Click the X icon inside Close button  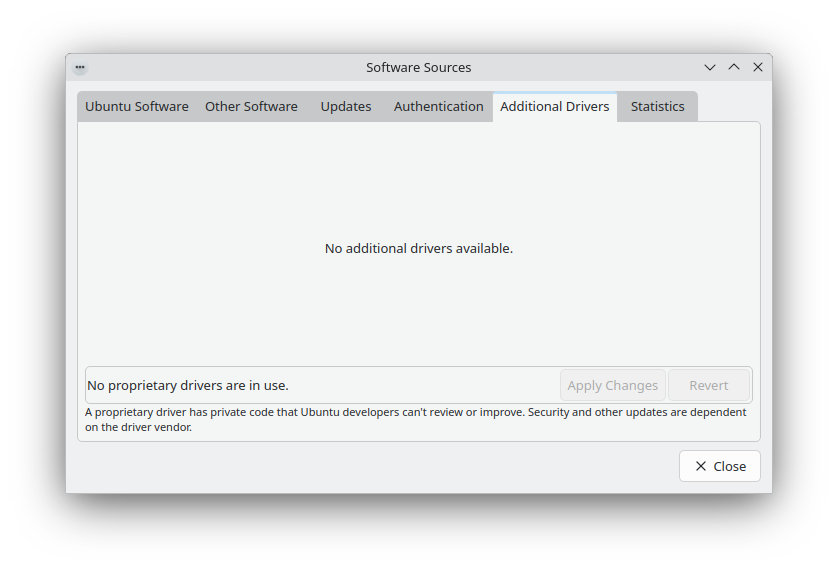coord(701,466)
